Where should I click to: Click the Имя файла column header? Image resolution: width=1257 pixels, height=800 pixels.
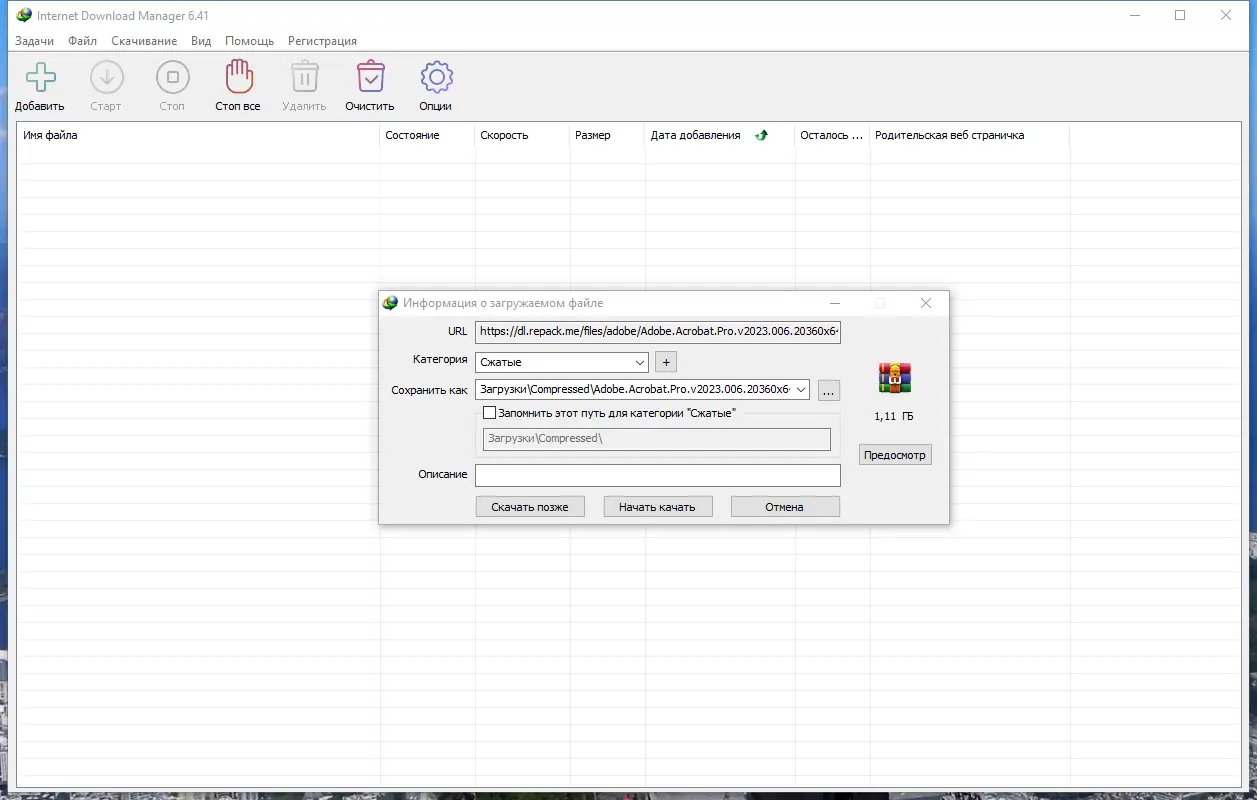coord(198,135)
